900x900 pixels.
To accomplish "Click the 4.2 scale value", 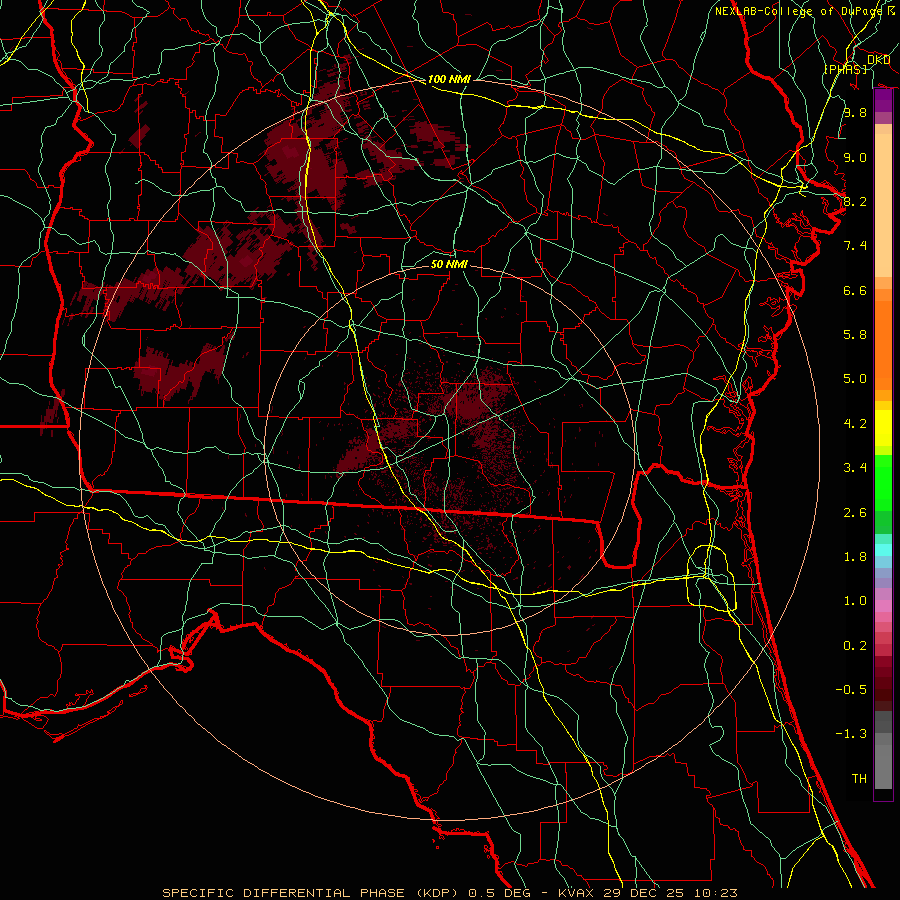I will tap(855, 424).
